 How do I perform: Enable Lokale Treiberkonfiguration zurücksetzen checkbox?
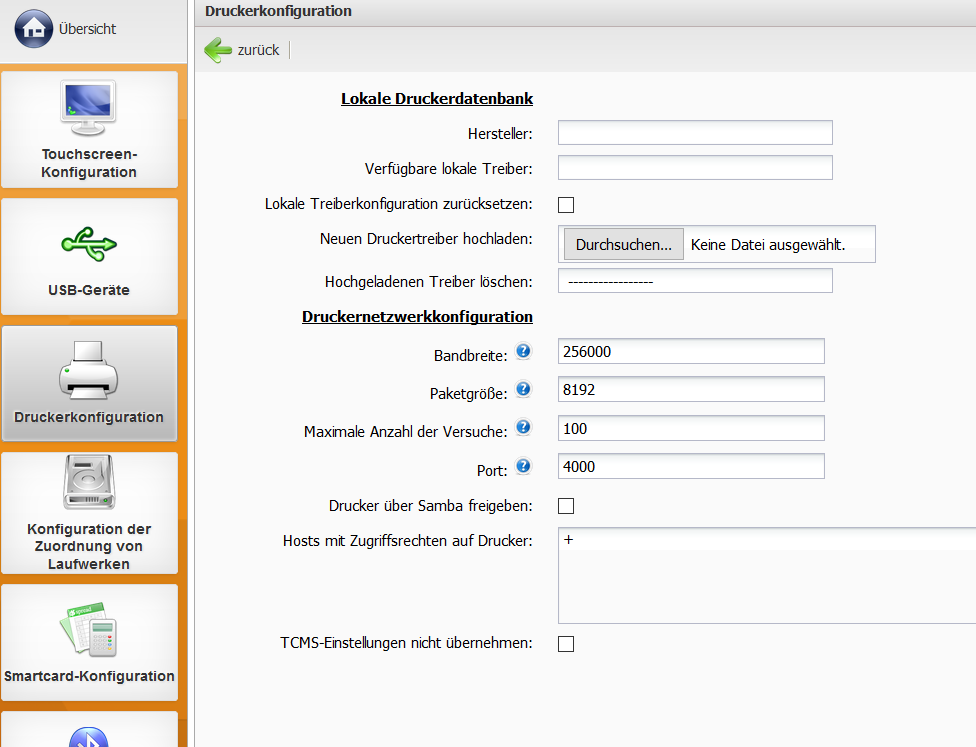566,205
